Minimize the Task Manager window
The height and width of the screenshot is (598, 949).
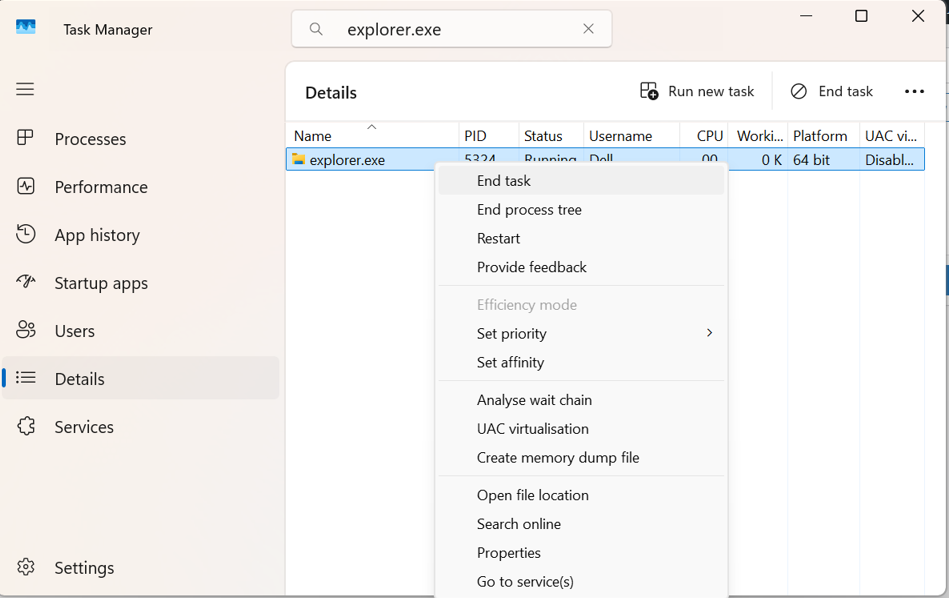pos(806,16)
